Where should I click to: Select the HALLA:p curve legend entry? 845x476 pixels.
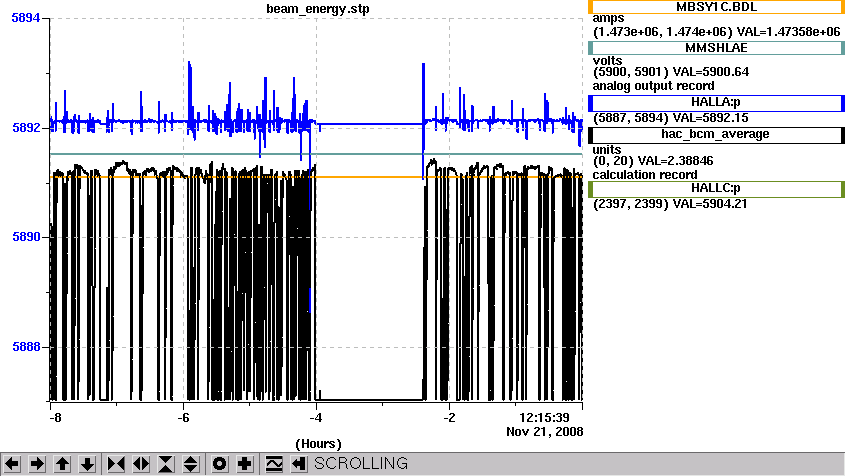tap(716, 102)
